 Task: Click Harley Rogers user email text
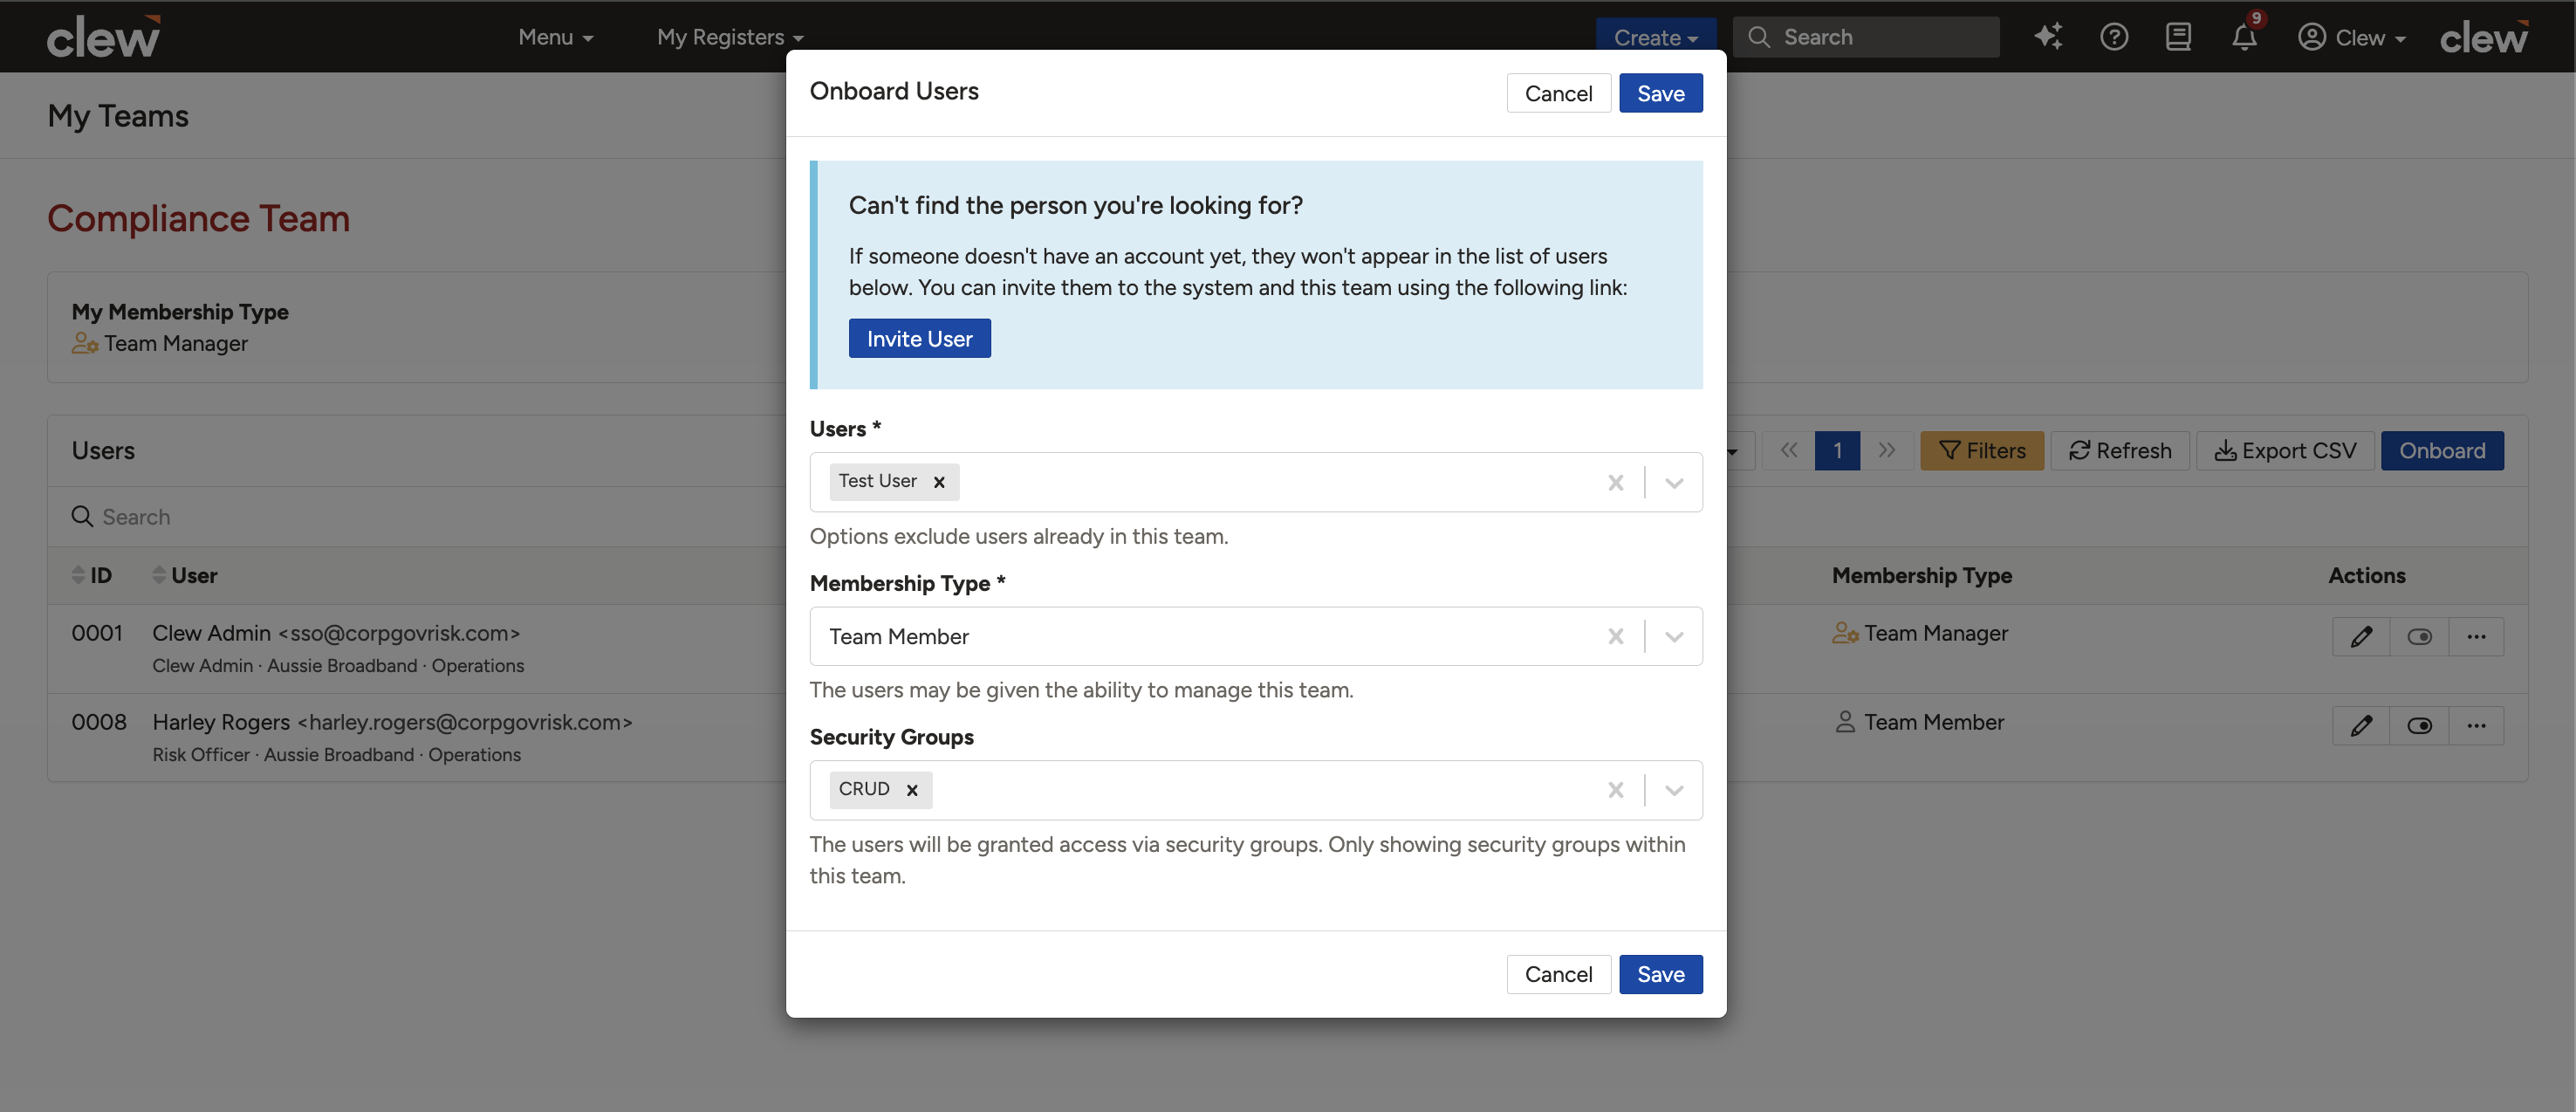click(x=465, y=722)
